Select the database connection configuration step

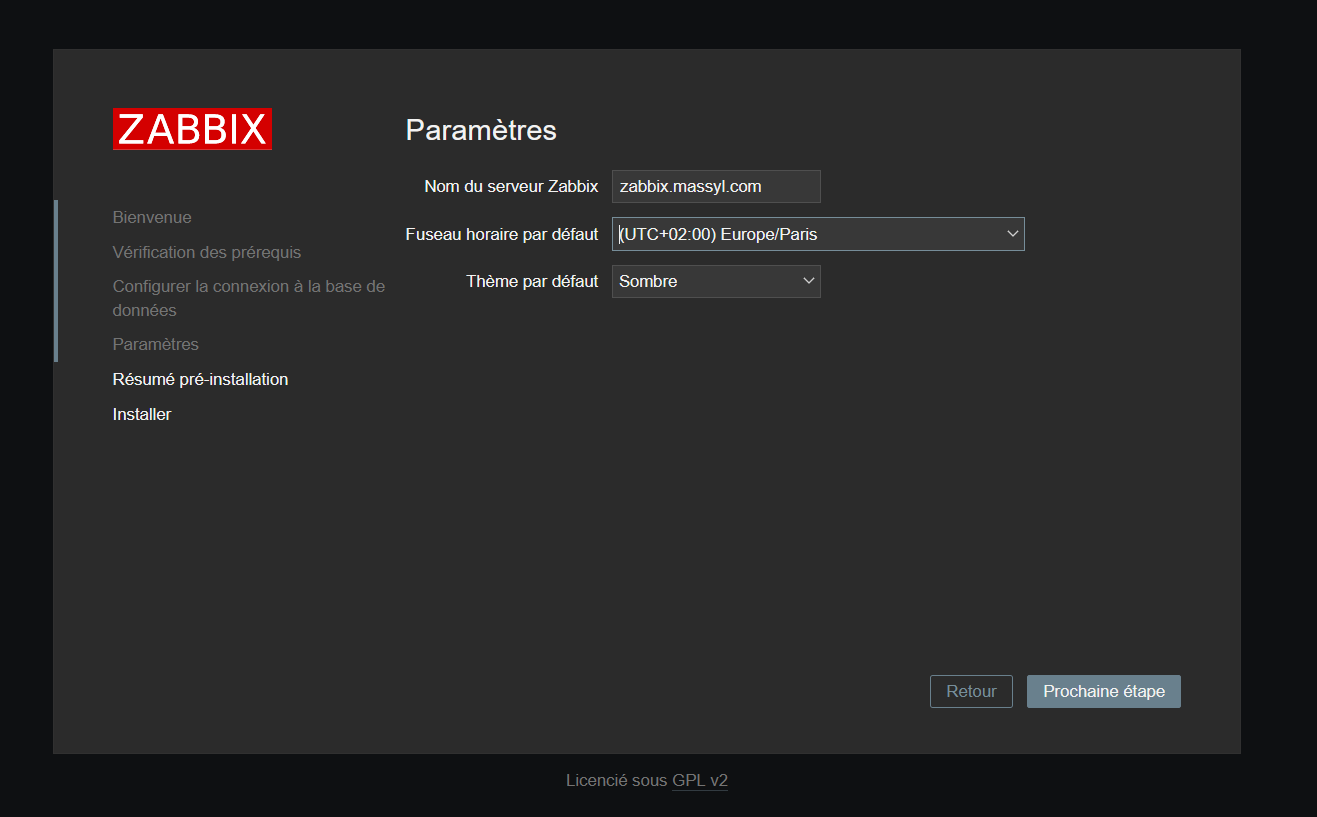click(x=249, y=298)
